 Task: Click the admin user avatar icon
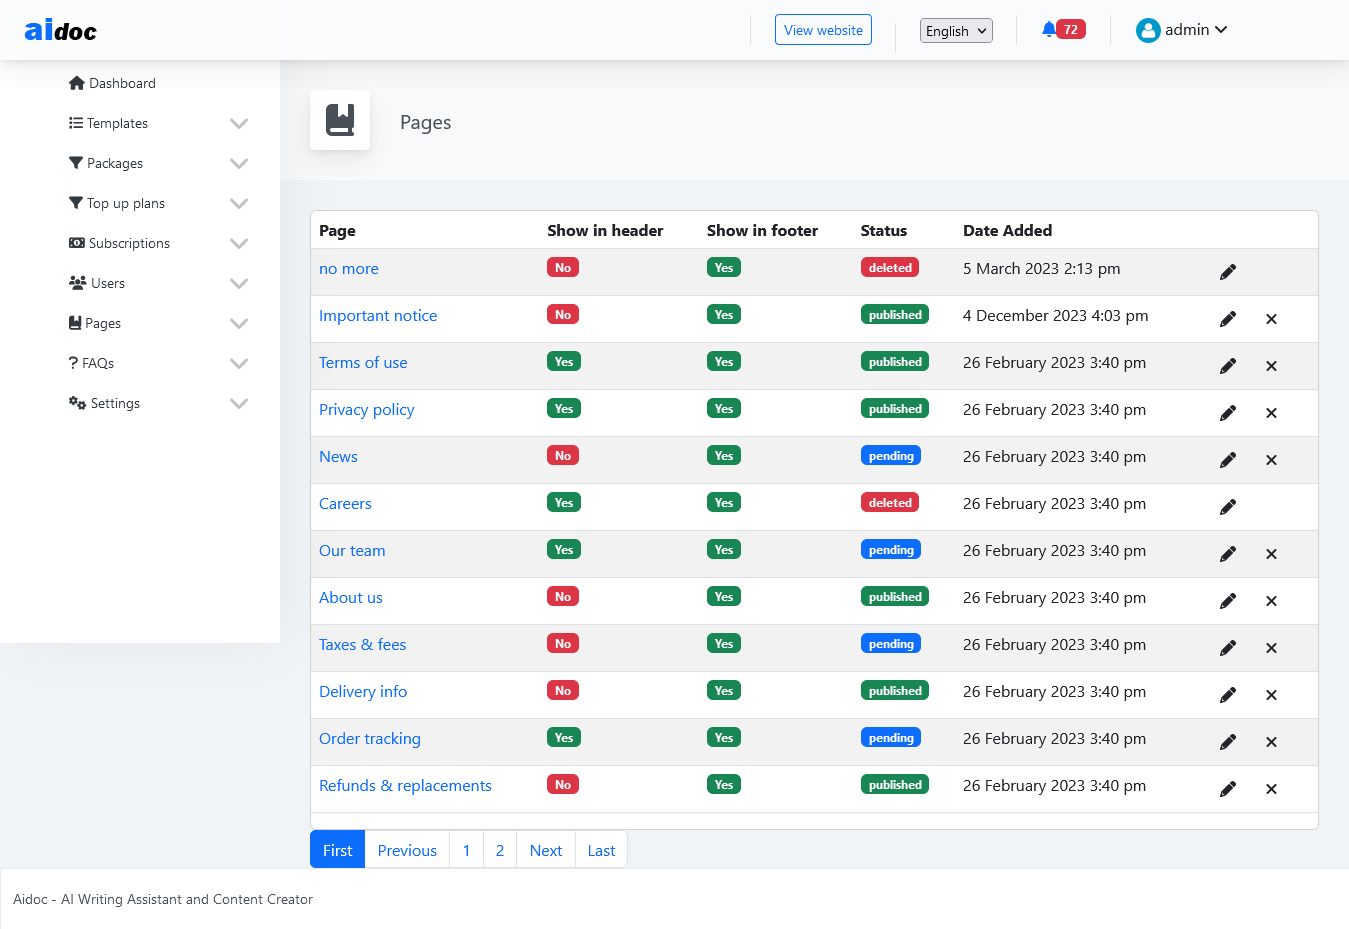click(1147, 30)
